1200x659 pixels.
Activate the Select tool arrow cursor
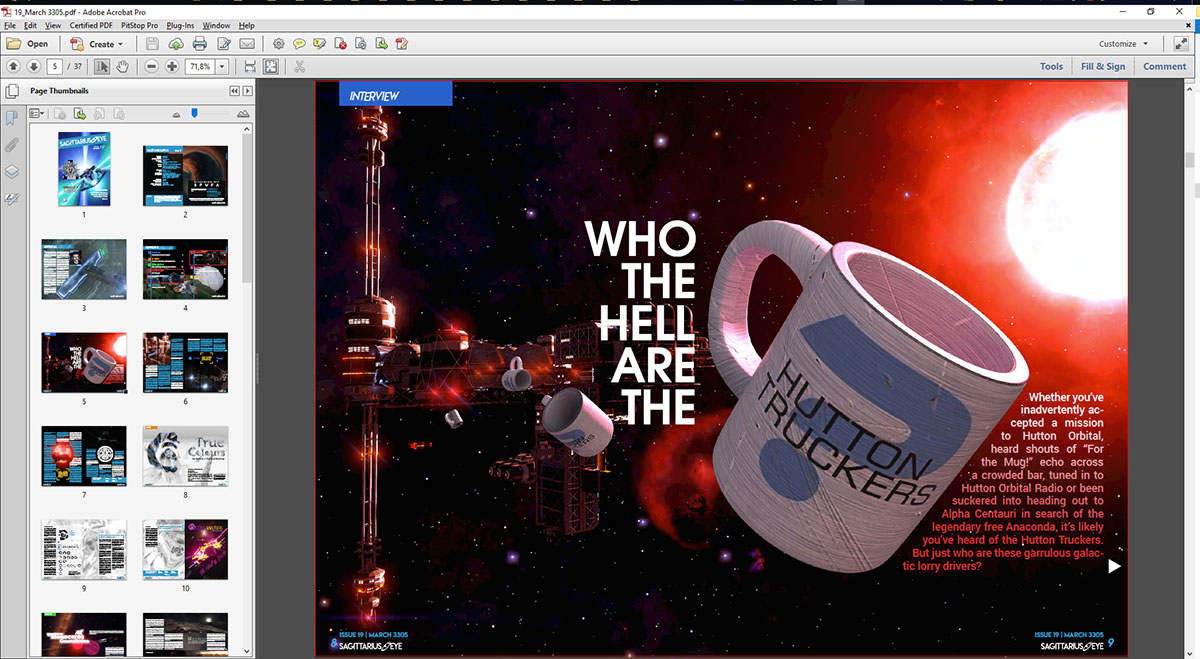102,67
